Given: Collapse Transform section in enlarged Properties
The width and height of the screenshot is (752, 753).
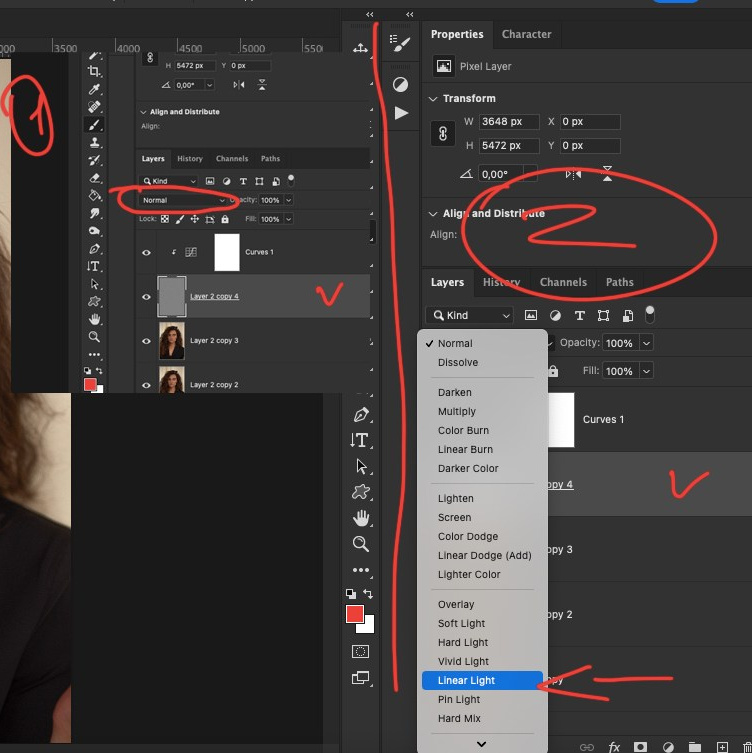Looking at the screenshot, I should tap(433, 99).
